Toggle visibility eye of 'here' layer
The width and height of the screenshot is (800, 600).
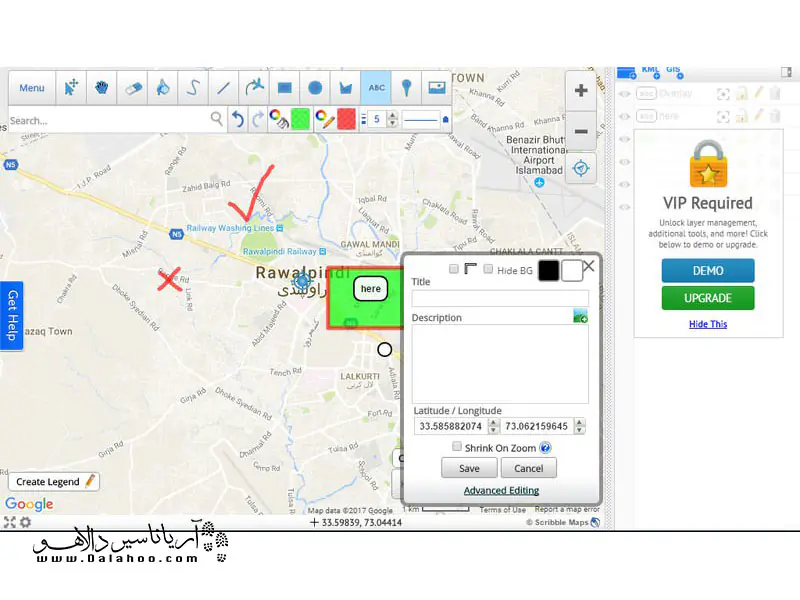click(x=624, y=116)
